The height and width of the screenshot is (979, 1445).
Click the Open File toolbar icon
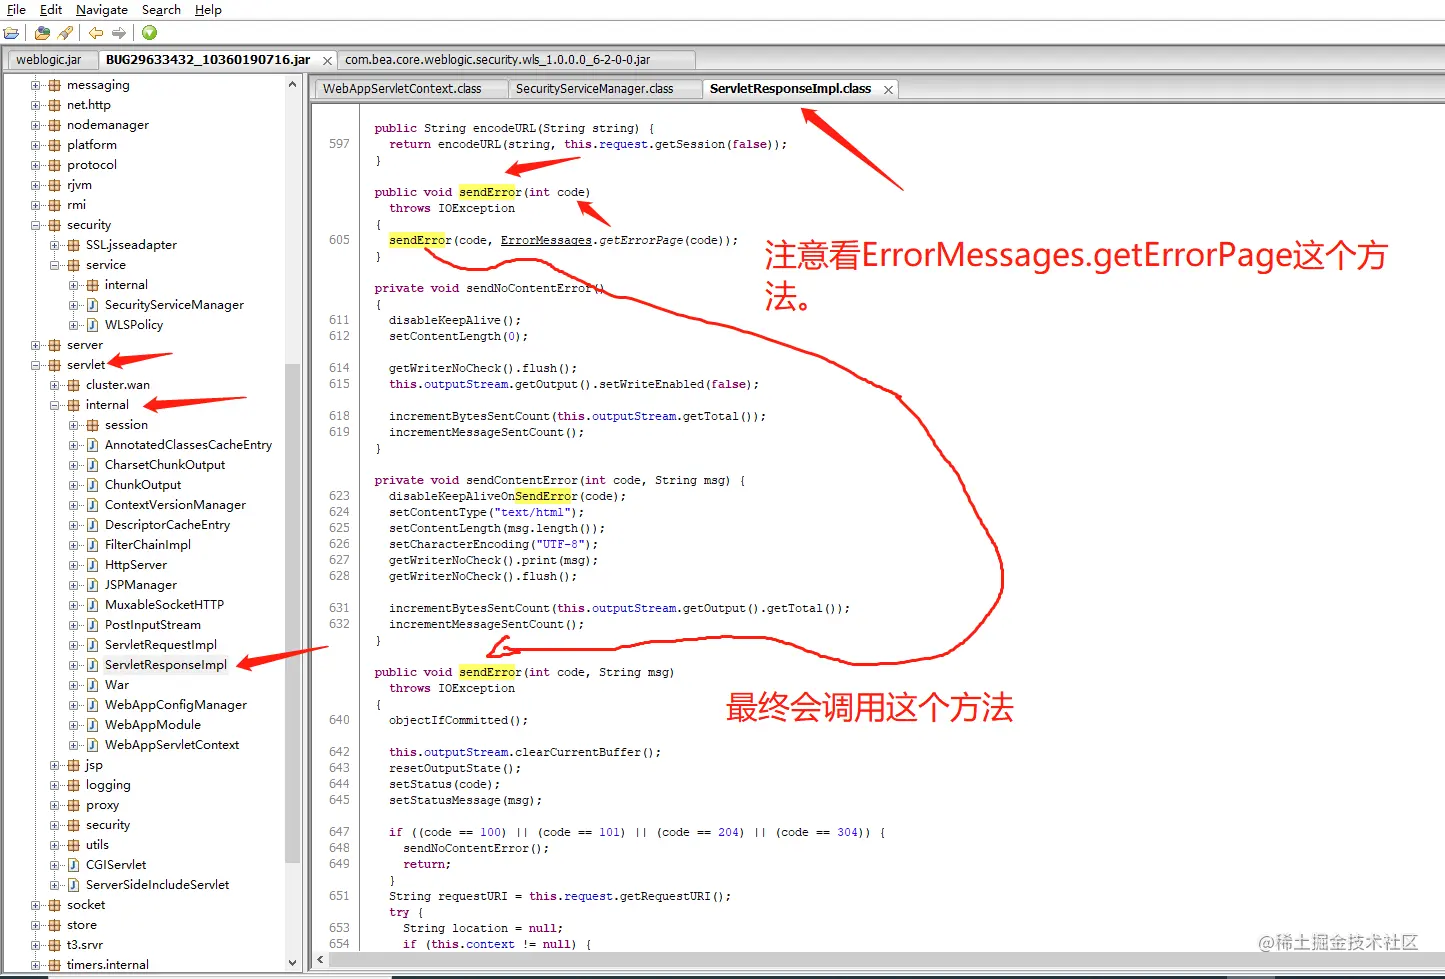13,32
